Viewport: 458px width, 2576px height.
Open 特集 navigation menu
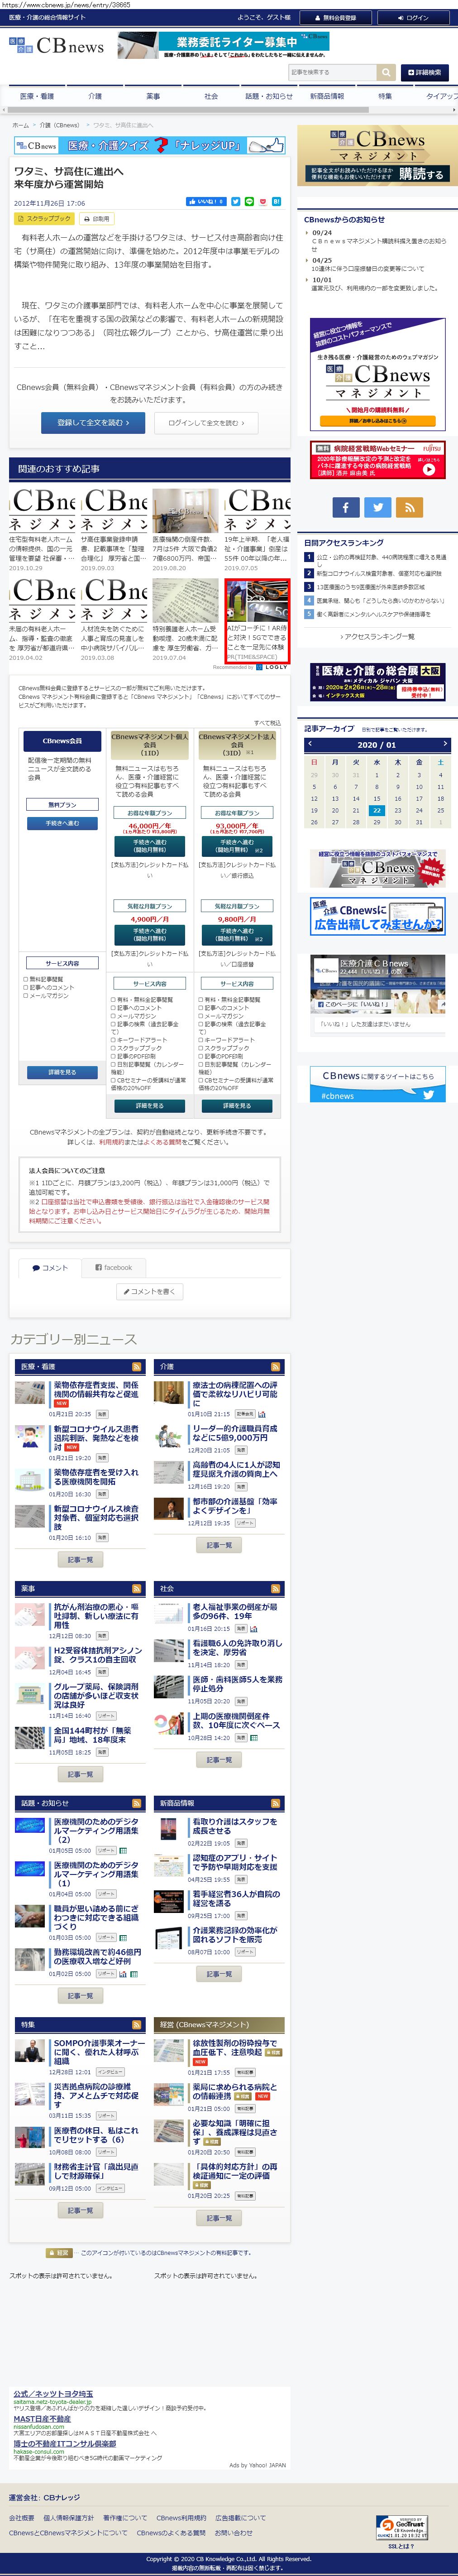click(x=385, y=96)
